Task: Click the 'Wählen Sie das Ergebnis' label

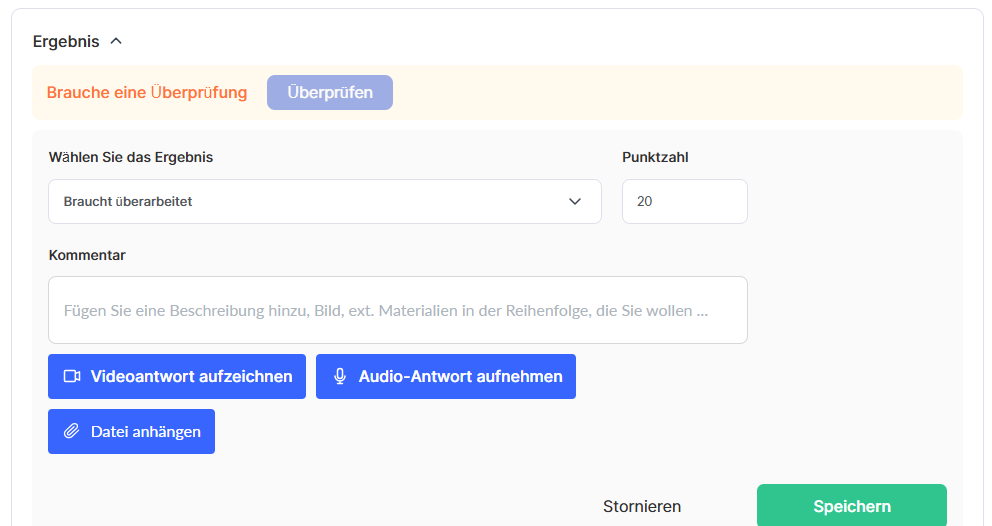Action: [131, 157]
